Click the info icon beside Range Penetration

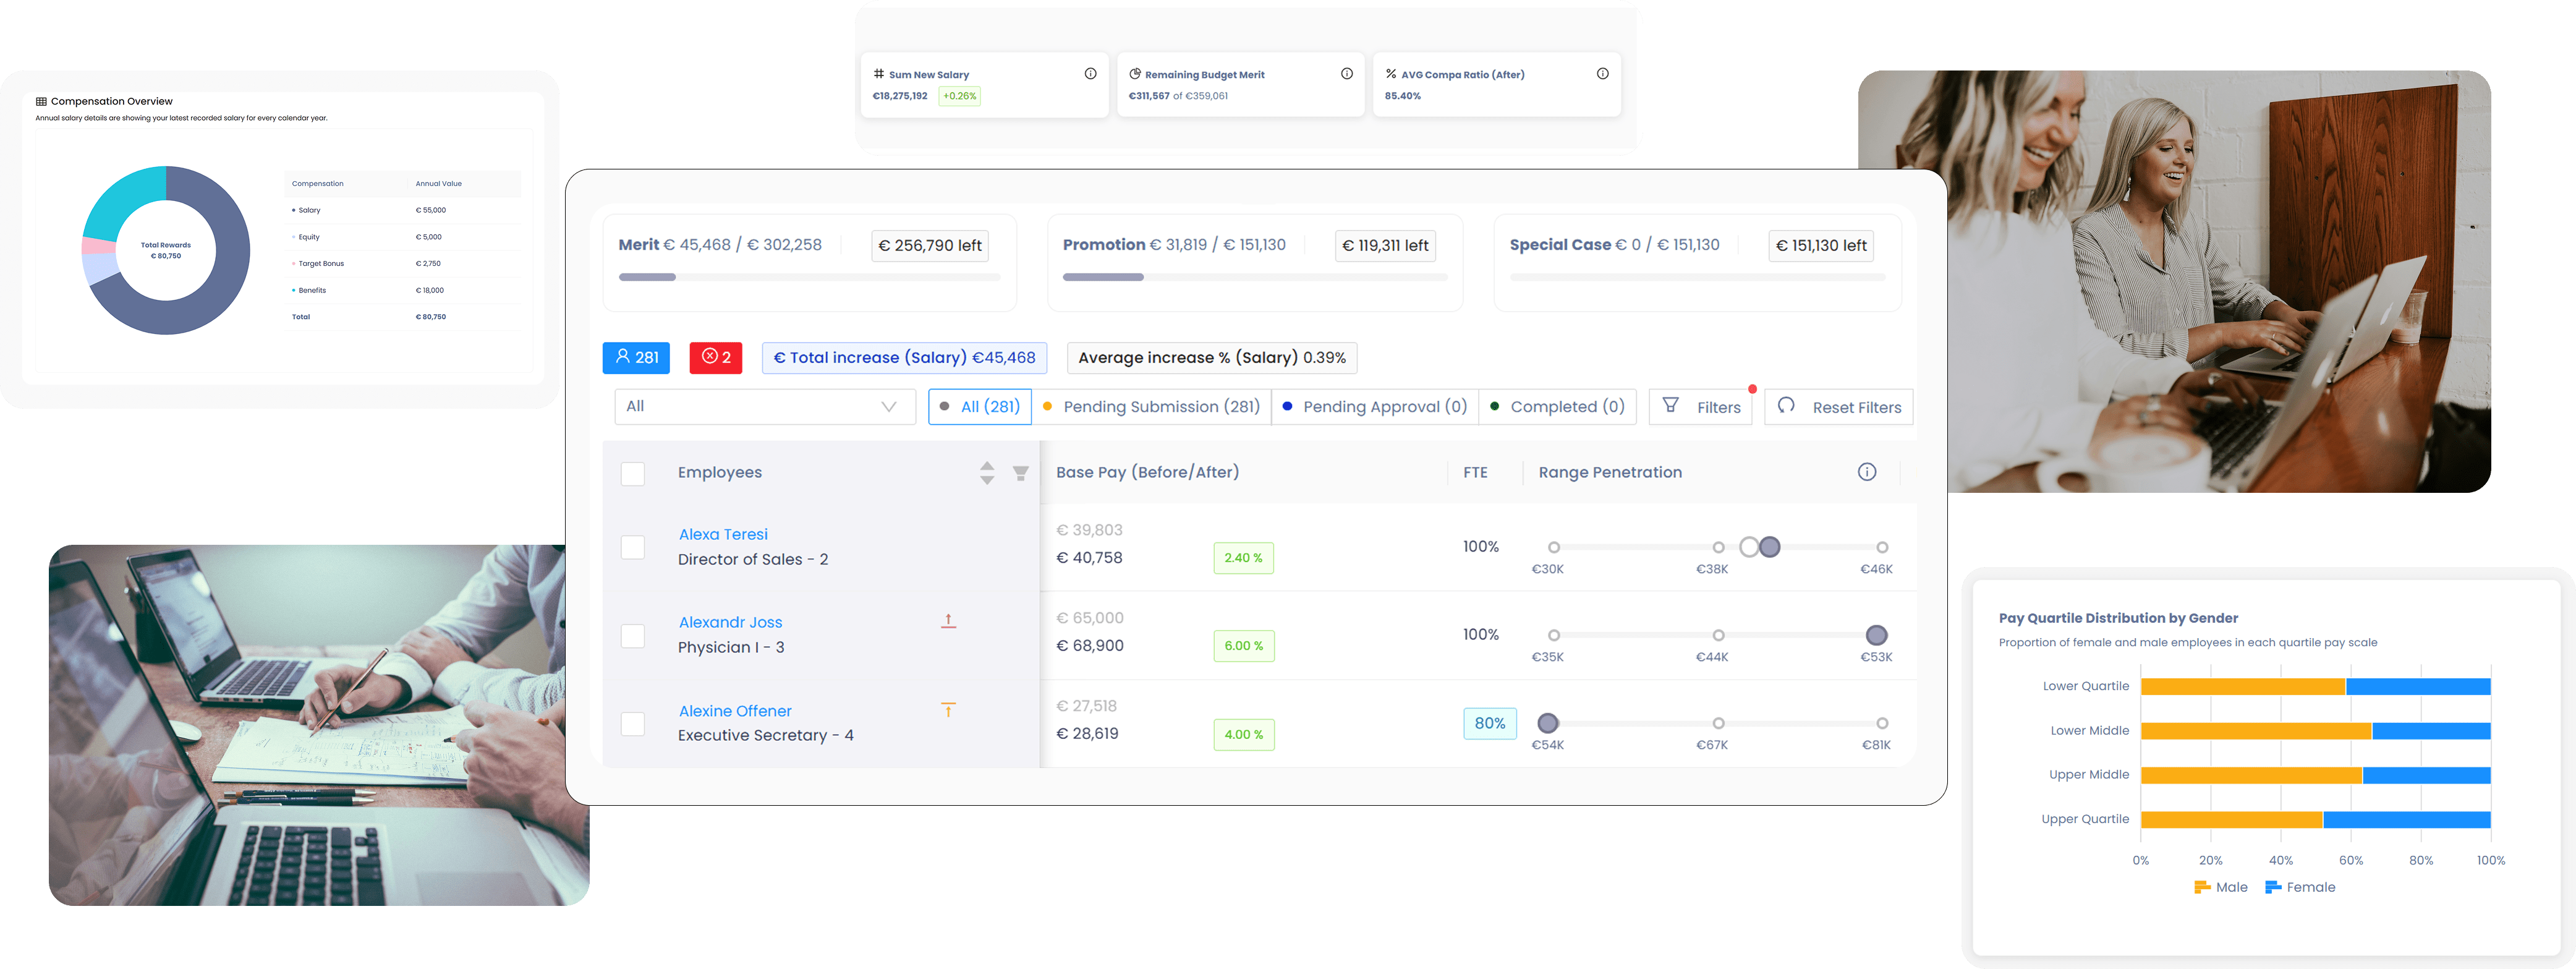(x=1866, y=471)
